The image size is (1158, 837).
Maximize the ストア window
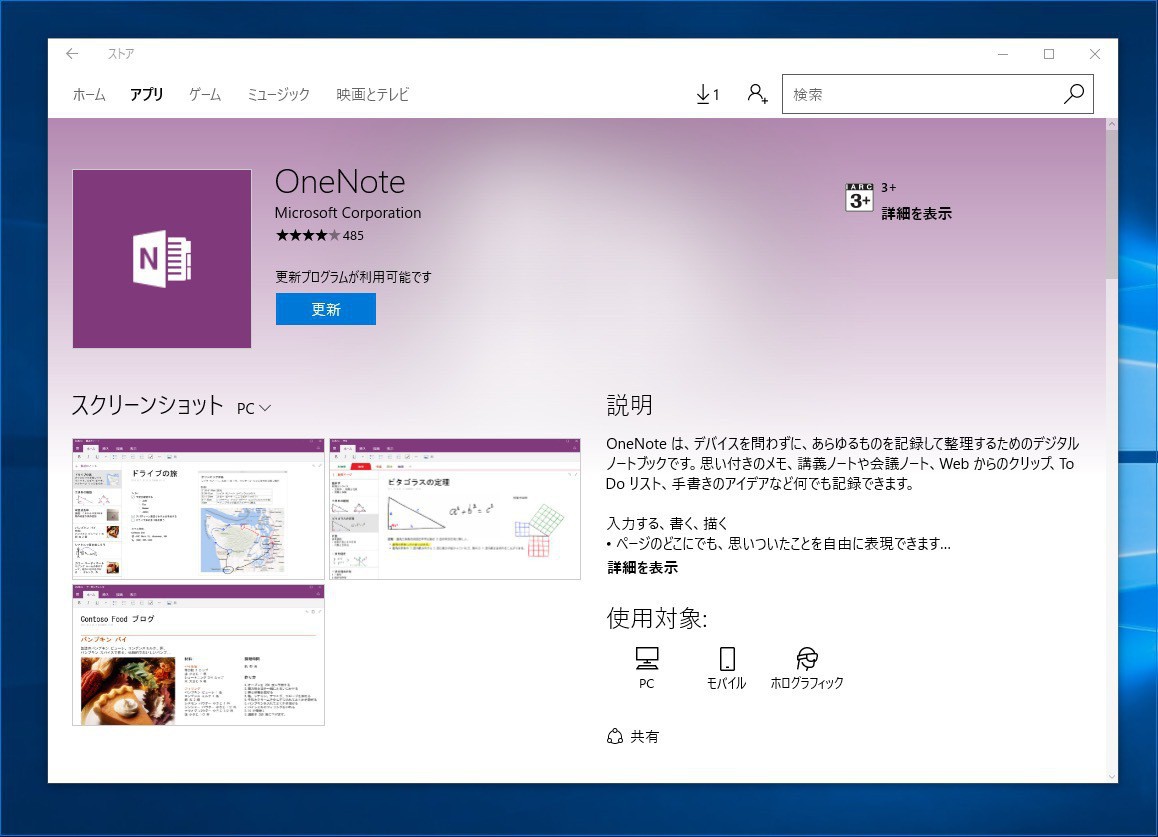point(1049,54)
